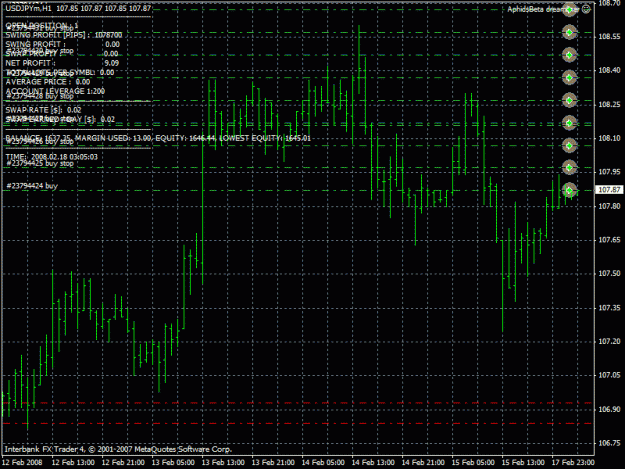Screen dimensions: 625x469
Task: Click the 15 Feb 13:00 time label
Action: coord(523,463)
